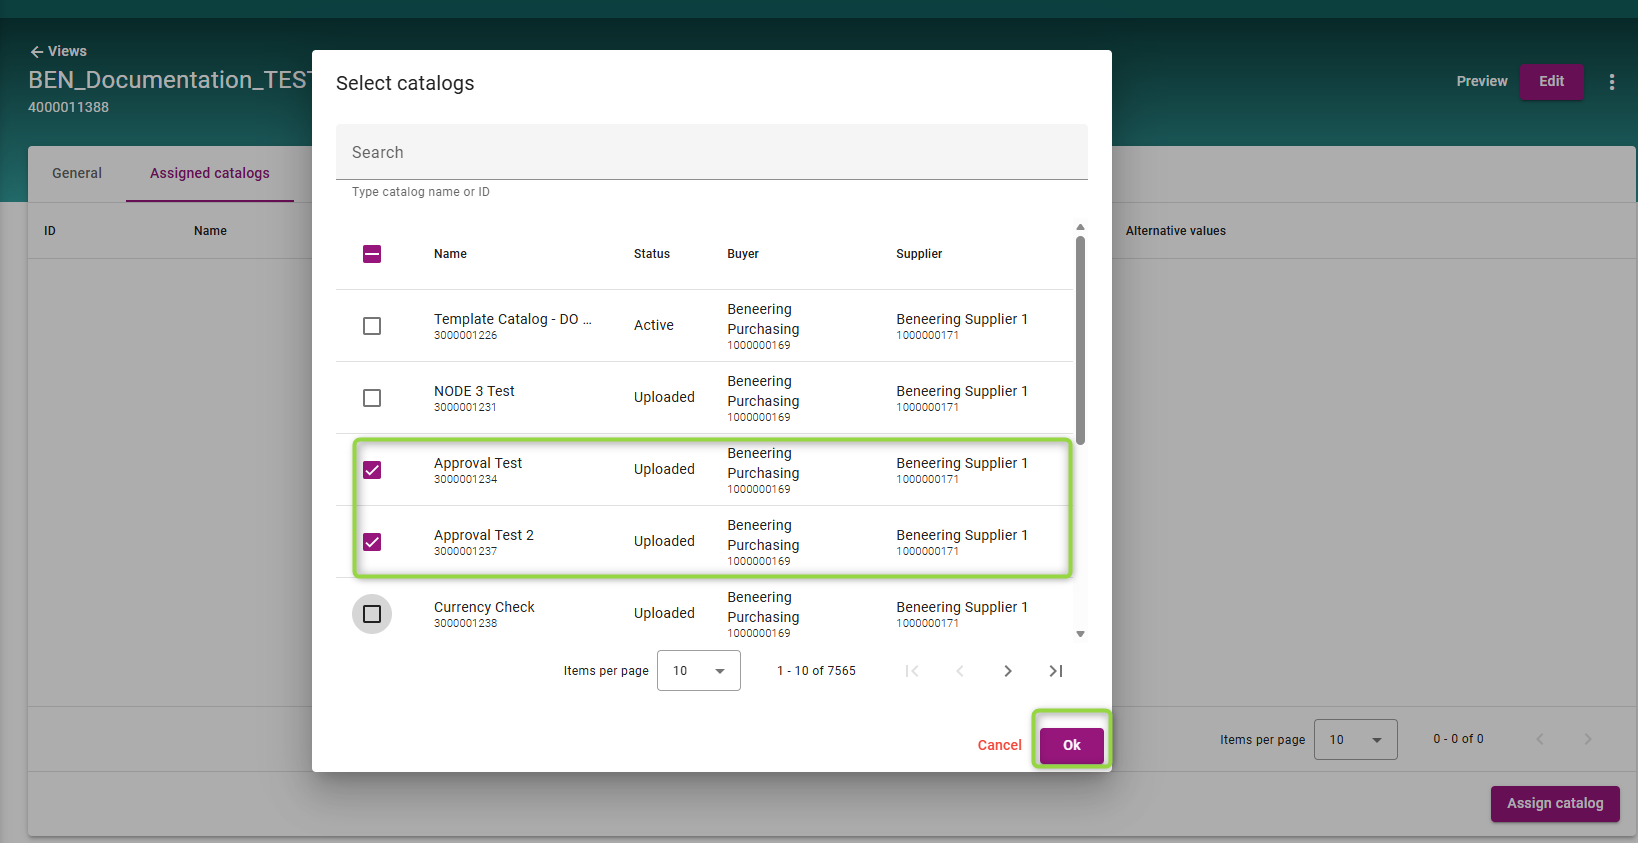
Task: Expand background table items per page dropdown
Action: (1355, 740)
